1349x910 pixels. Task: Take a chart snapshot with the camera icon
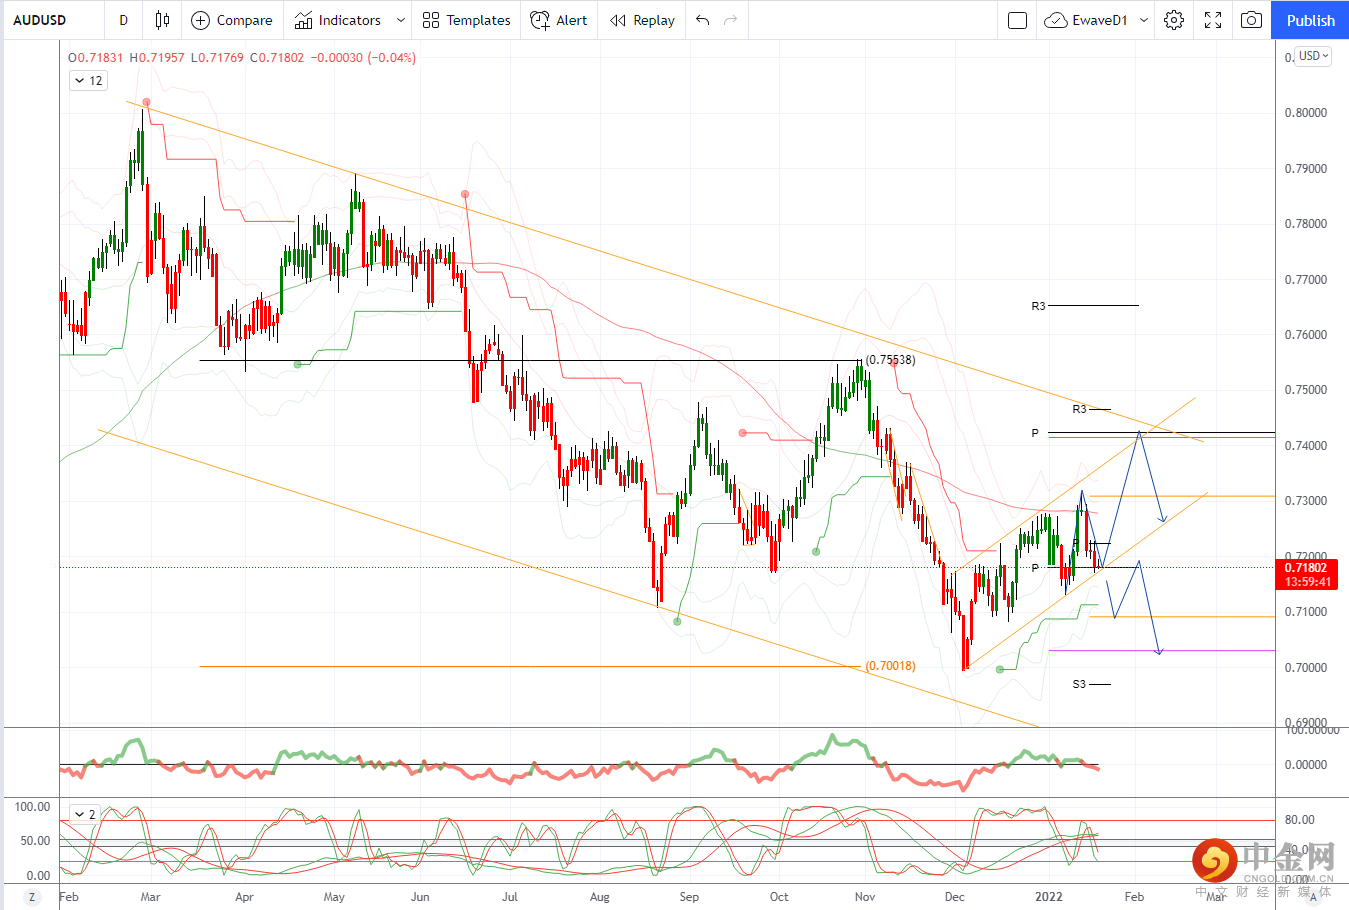coord(1251,20)
